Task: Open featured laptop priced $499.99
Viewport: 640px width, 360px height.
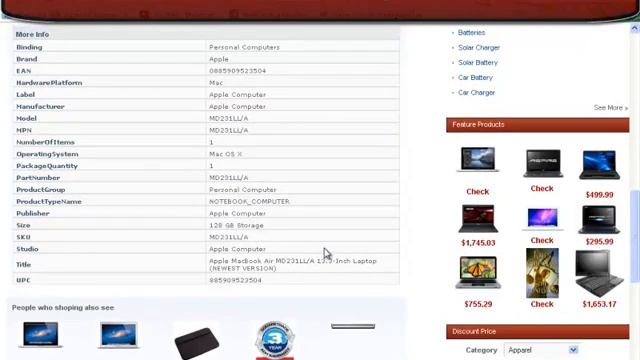Action: pos(599,165)
